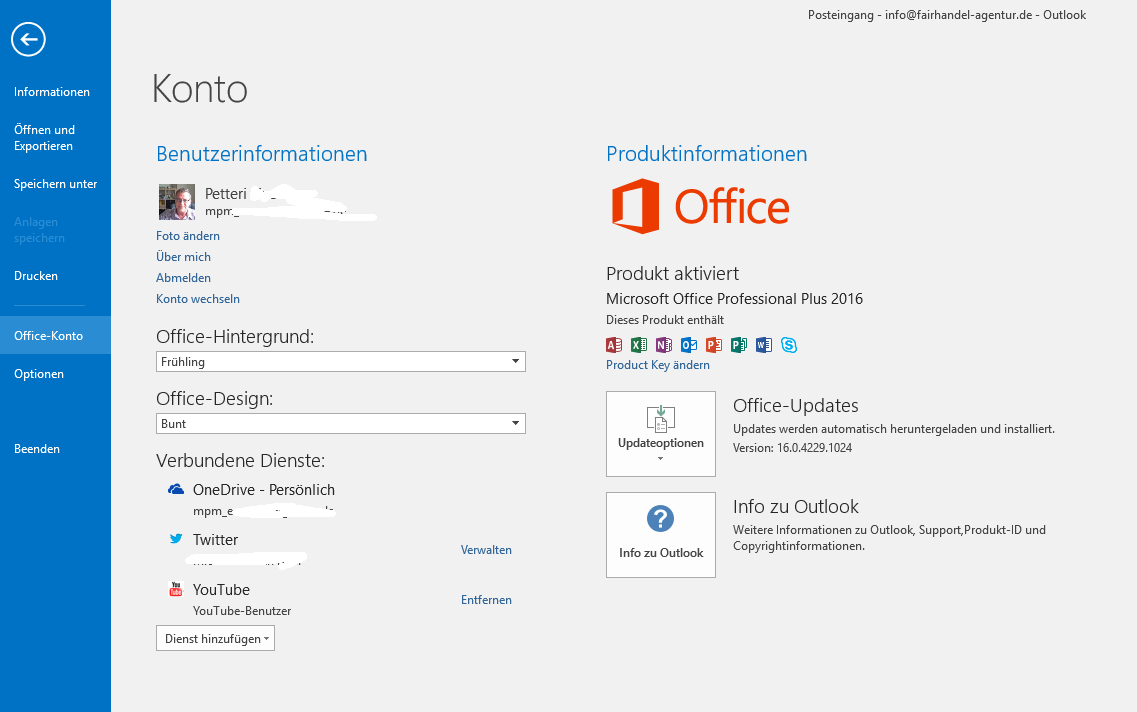Select Öffnen und Exportieren in sidebar

pyautogui.click(x=44, y=138)
